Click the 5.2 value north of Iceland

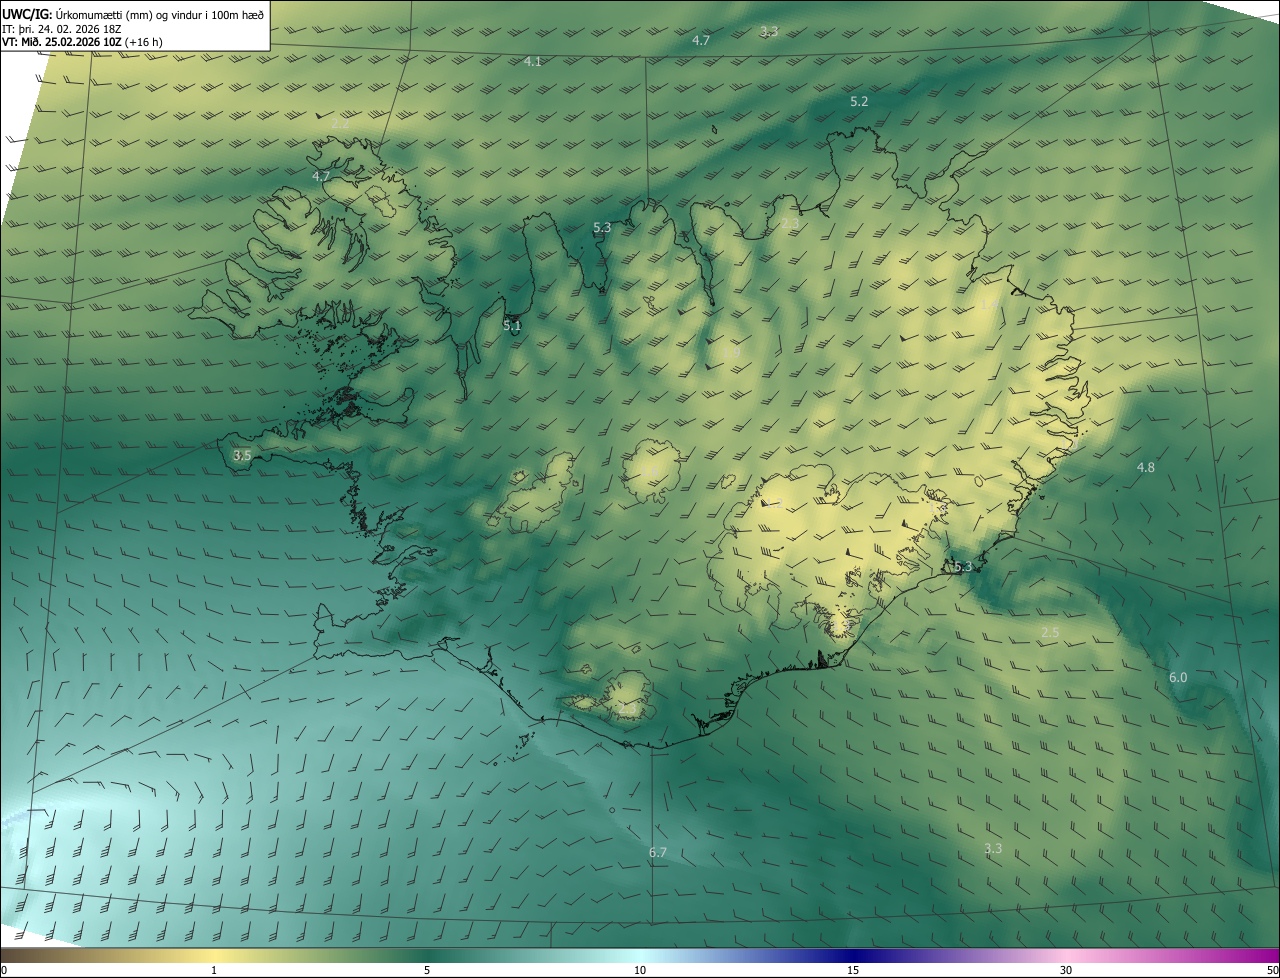859,102
